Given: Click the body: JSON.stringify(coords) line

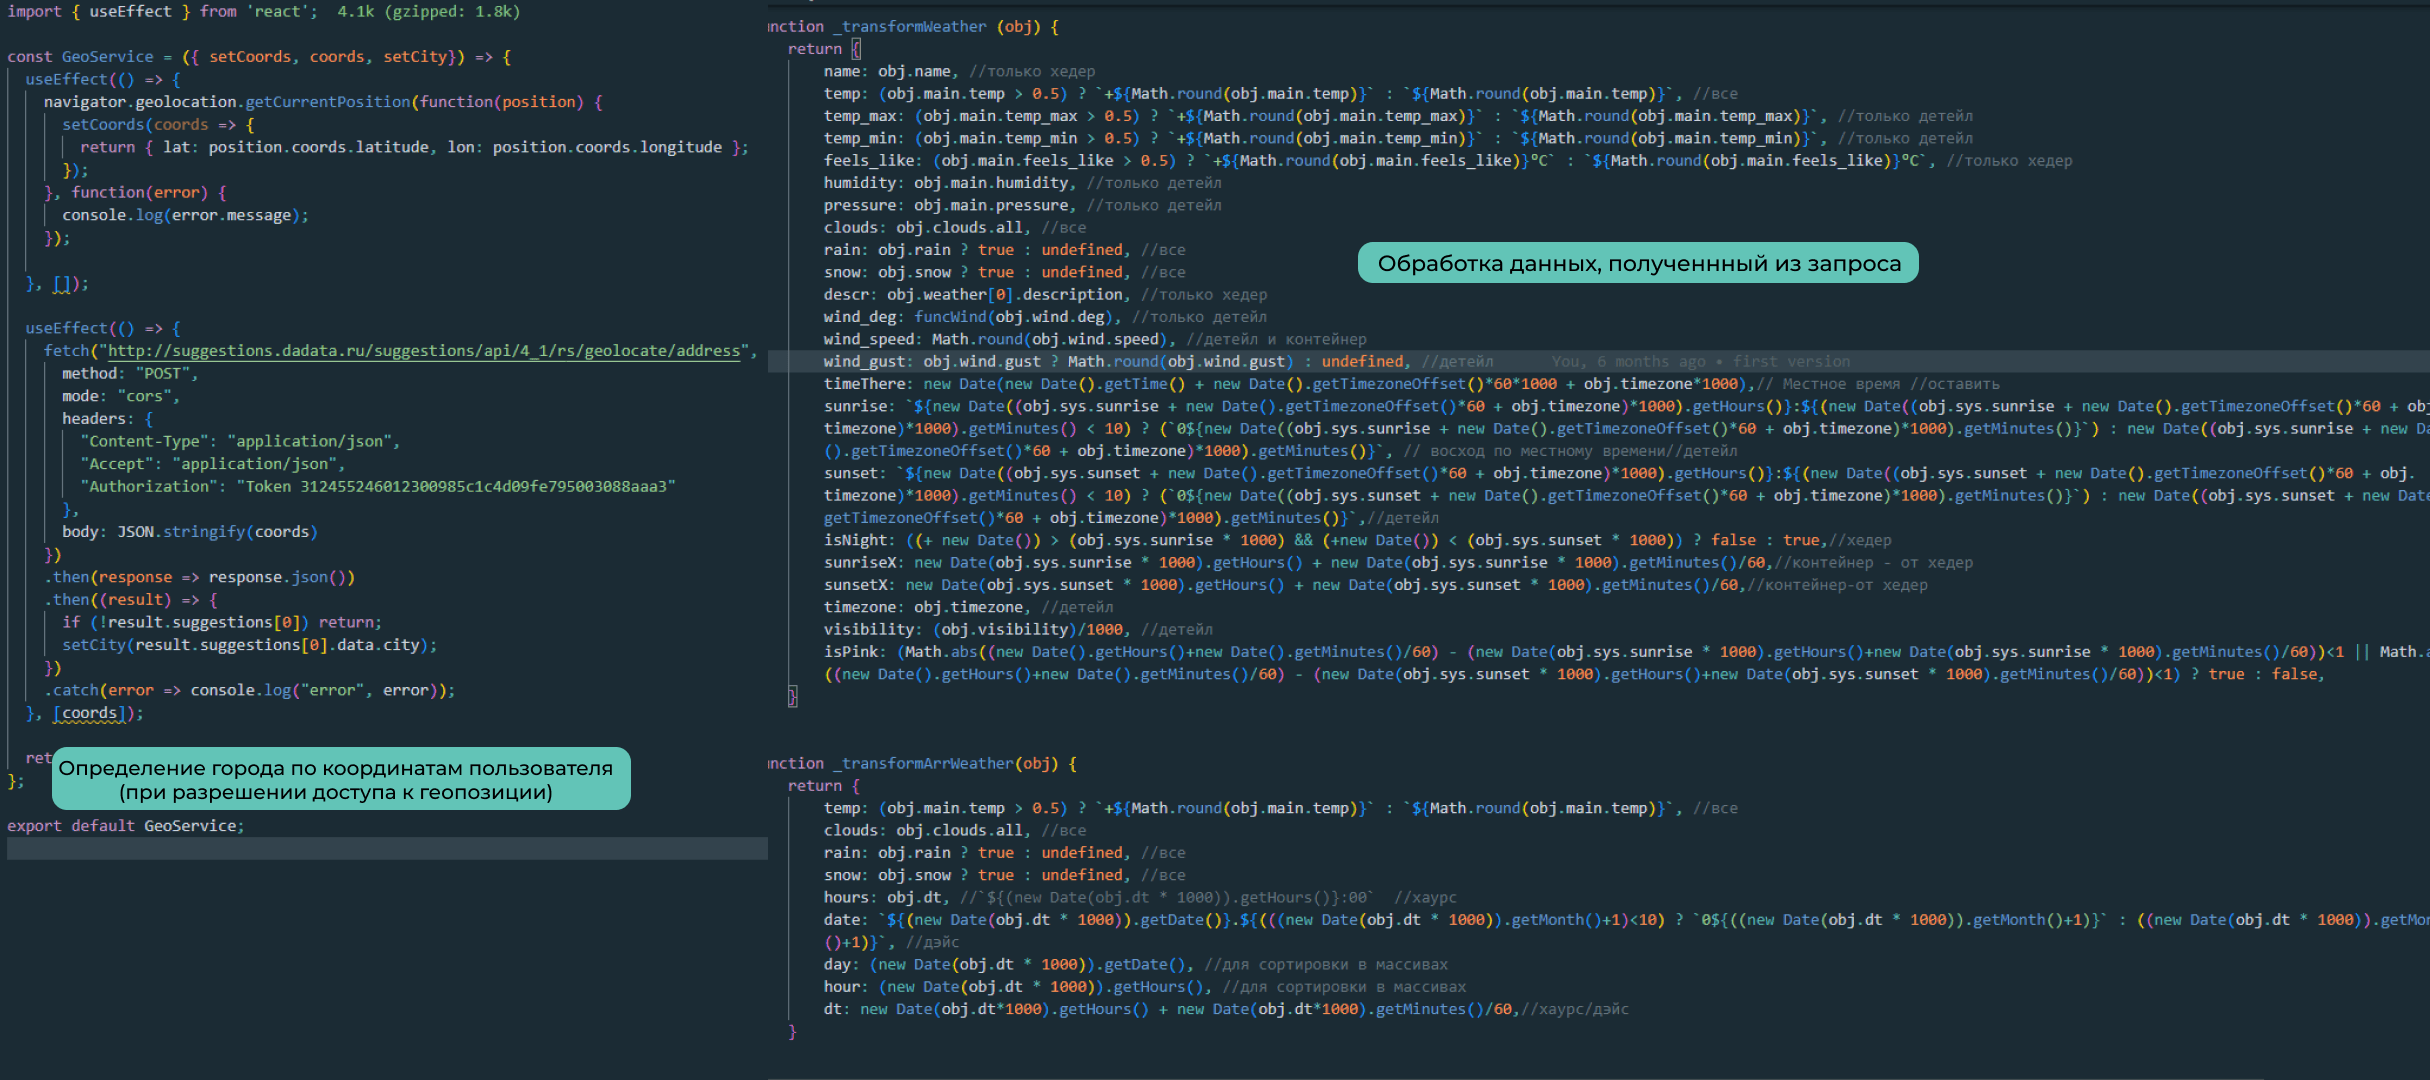Looking at the screenshot, I should click(x=190, y=532).
